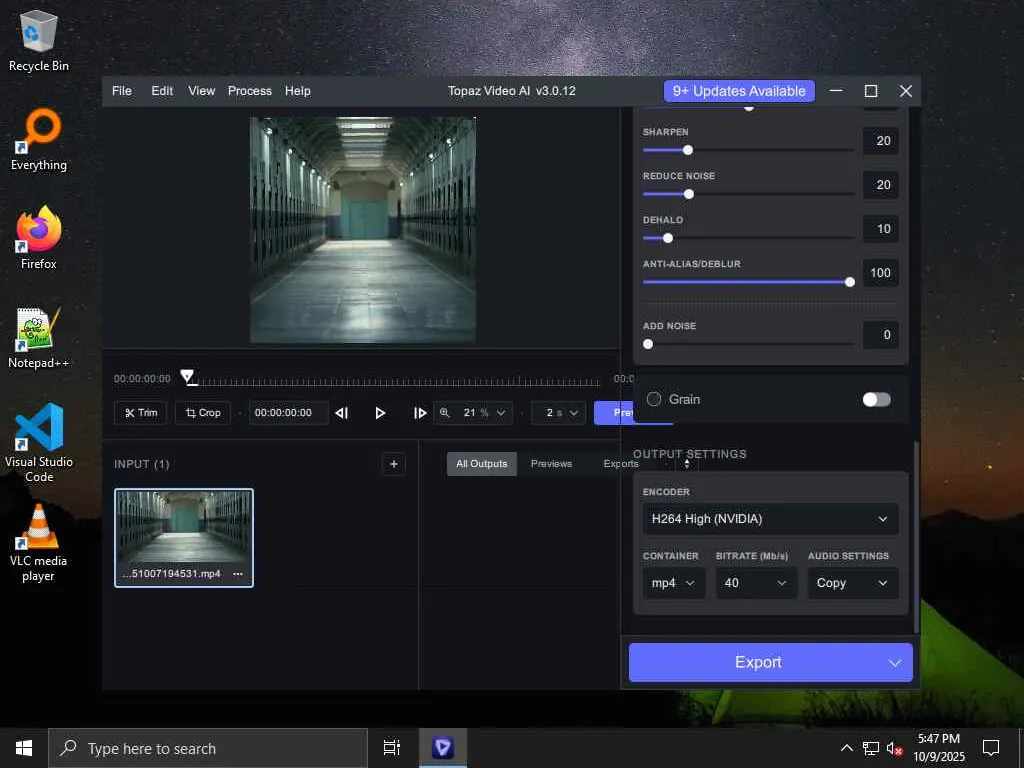Click the Export button
This screenshot has width=1024, height=768.
tap(757, 662)
